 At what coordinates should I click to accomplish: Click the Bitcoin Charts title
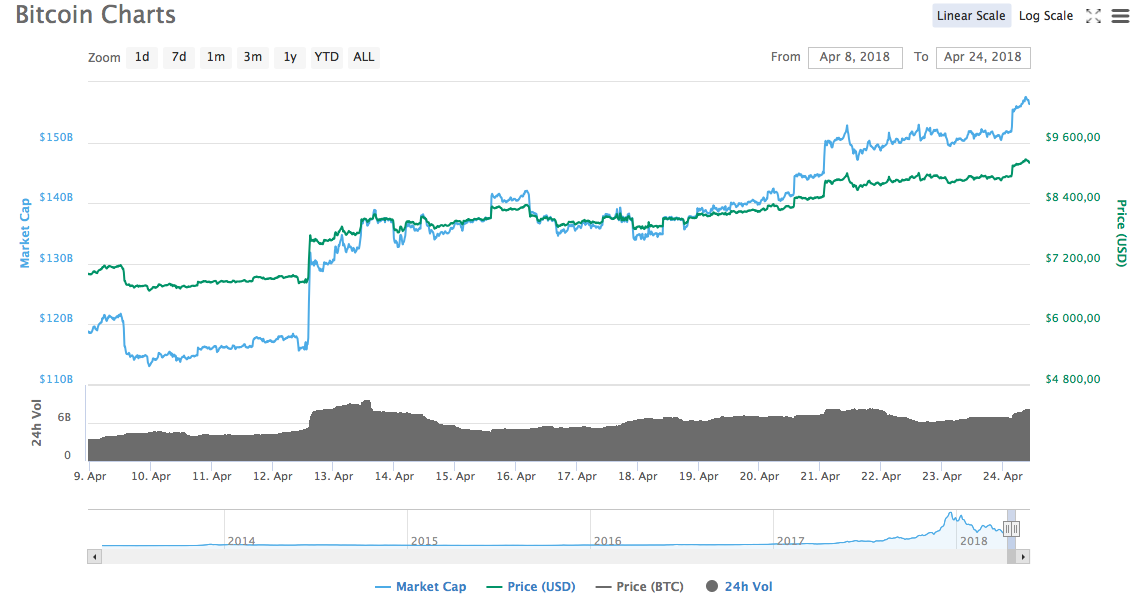coord(95,15)
